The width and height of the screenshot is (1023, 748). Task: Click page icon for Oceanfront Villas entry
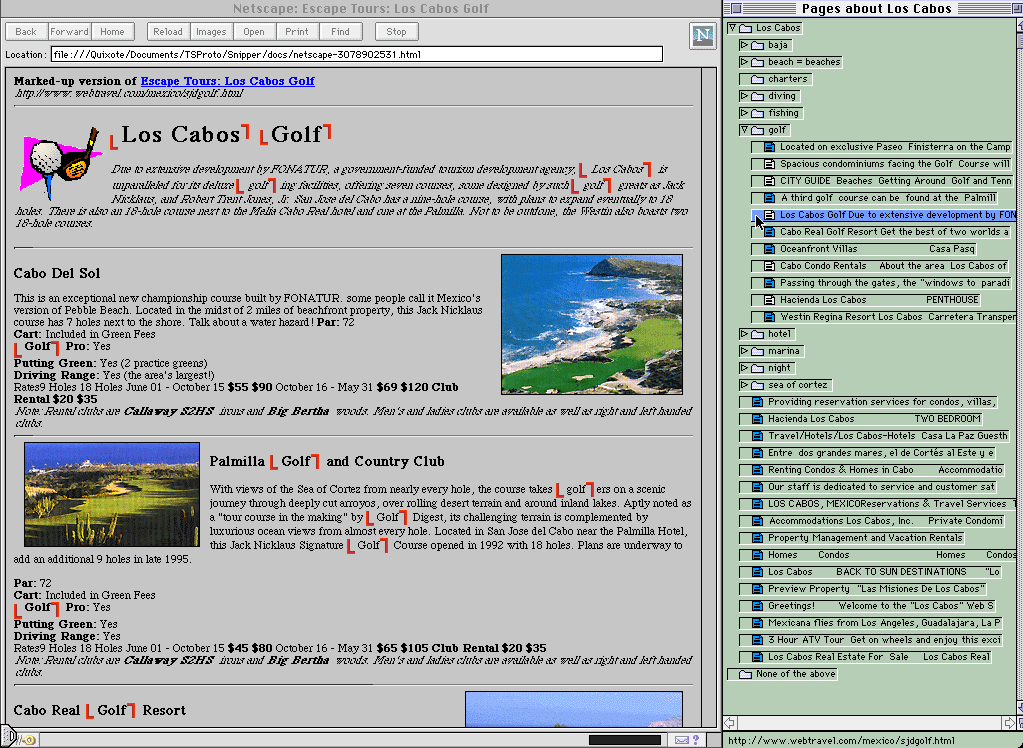pos(769,249)
